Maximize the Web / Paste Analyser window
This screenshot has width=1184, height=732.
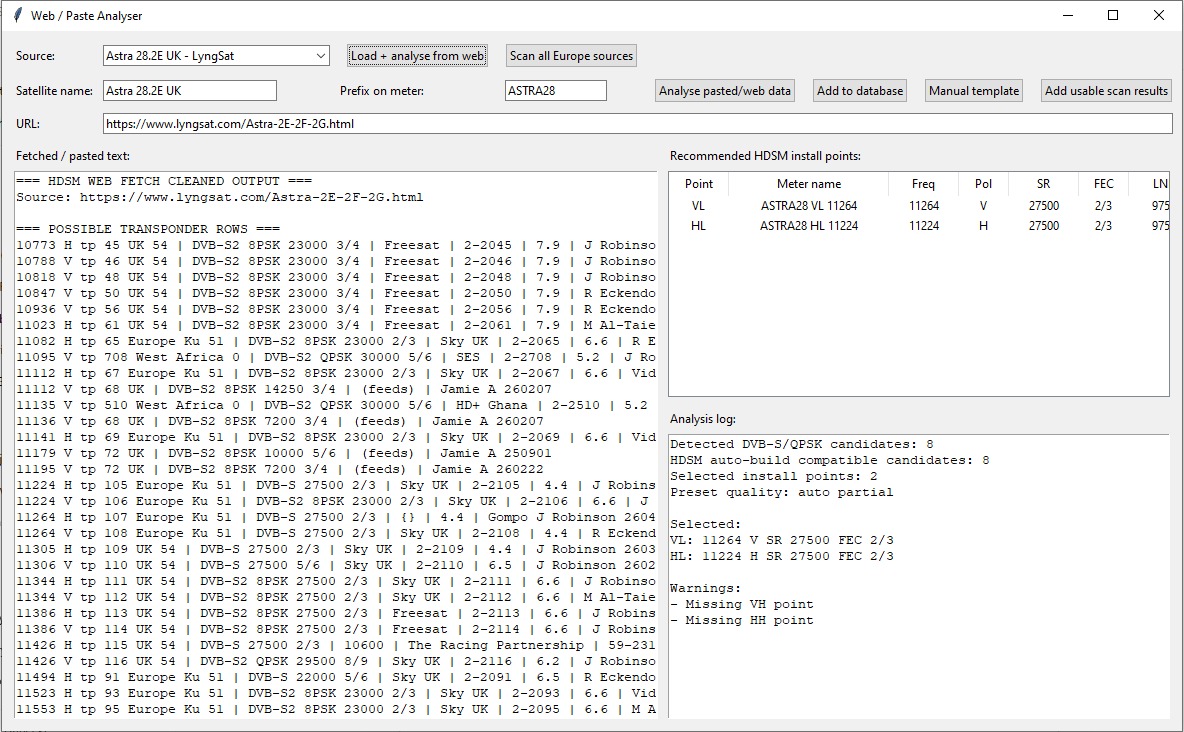1113,15
